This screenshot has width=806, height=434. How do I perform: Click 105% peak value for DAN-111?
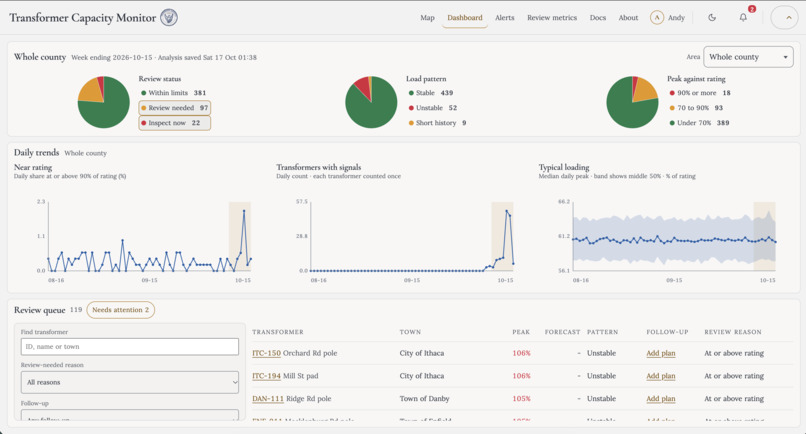coord(521,399)
